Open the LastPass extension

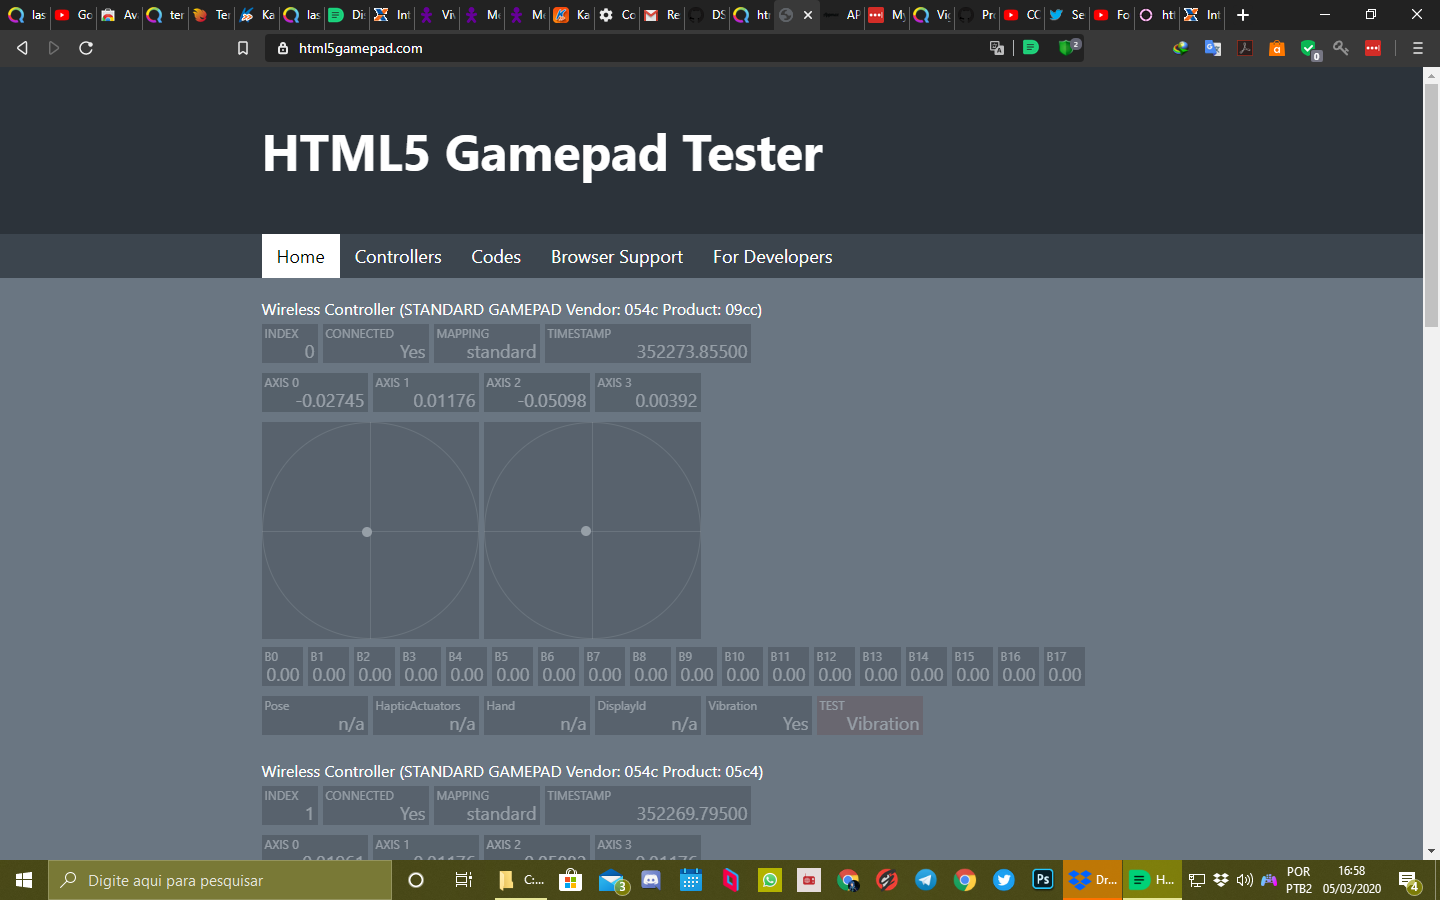pyautogui.click(x=1373, y=47)
